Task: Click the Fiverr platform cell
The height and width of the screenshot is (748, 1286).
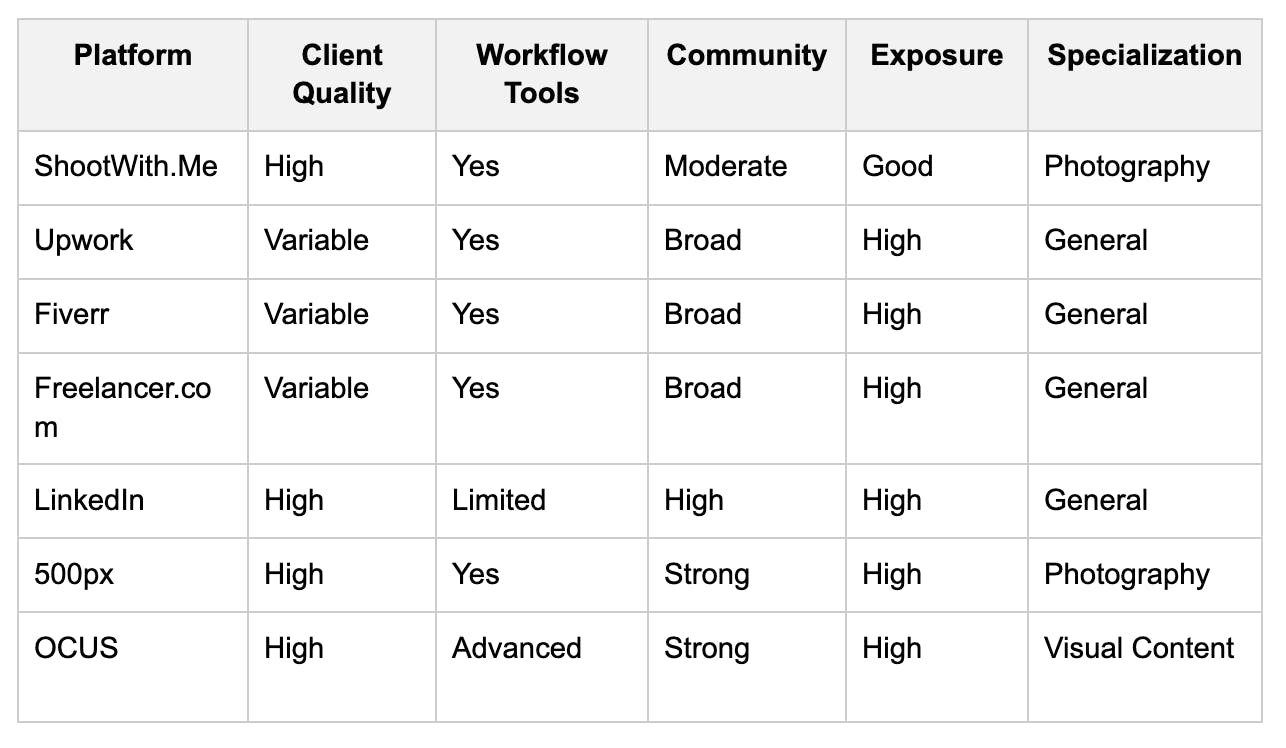Action: [x=72, y=314]
